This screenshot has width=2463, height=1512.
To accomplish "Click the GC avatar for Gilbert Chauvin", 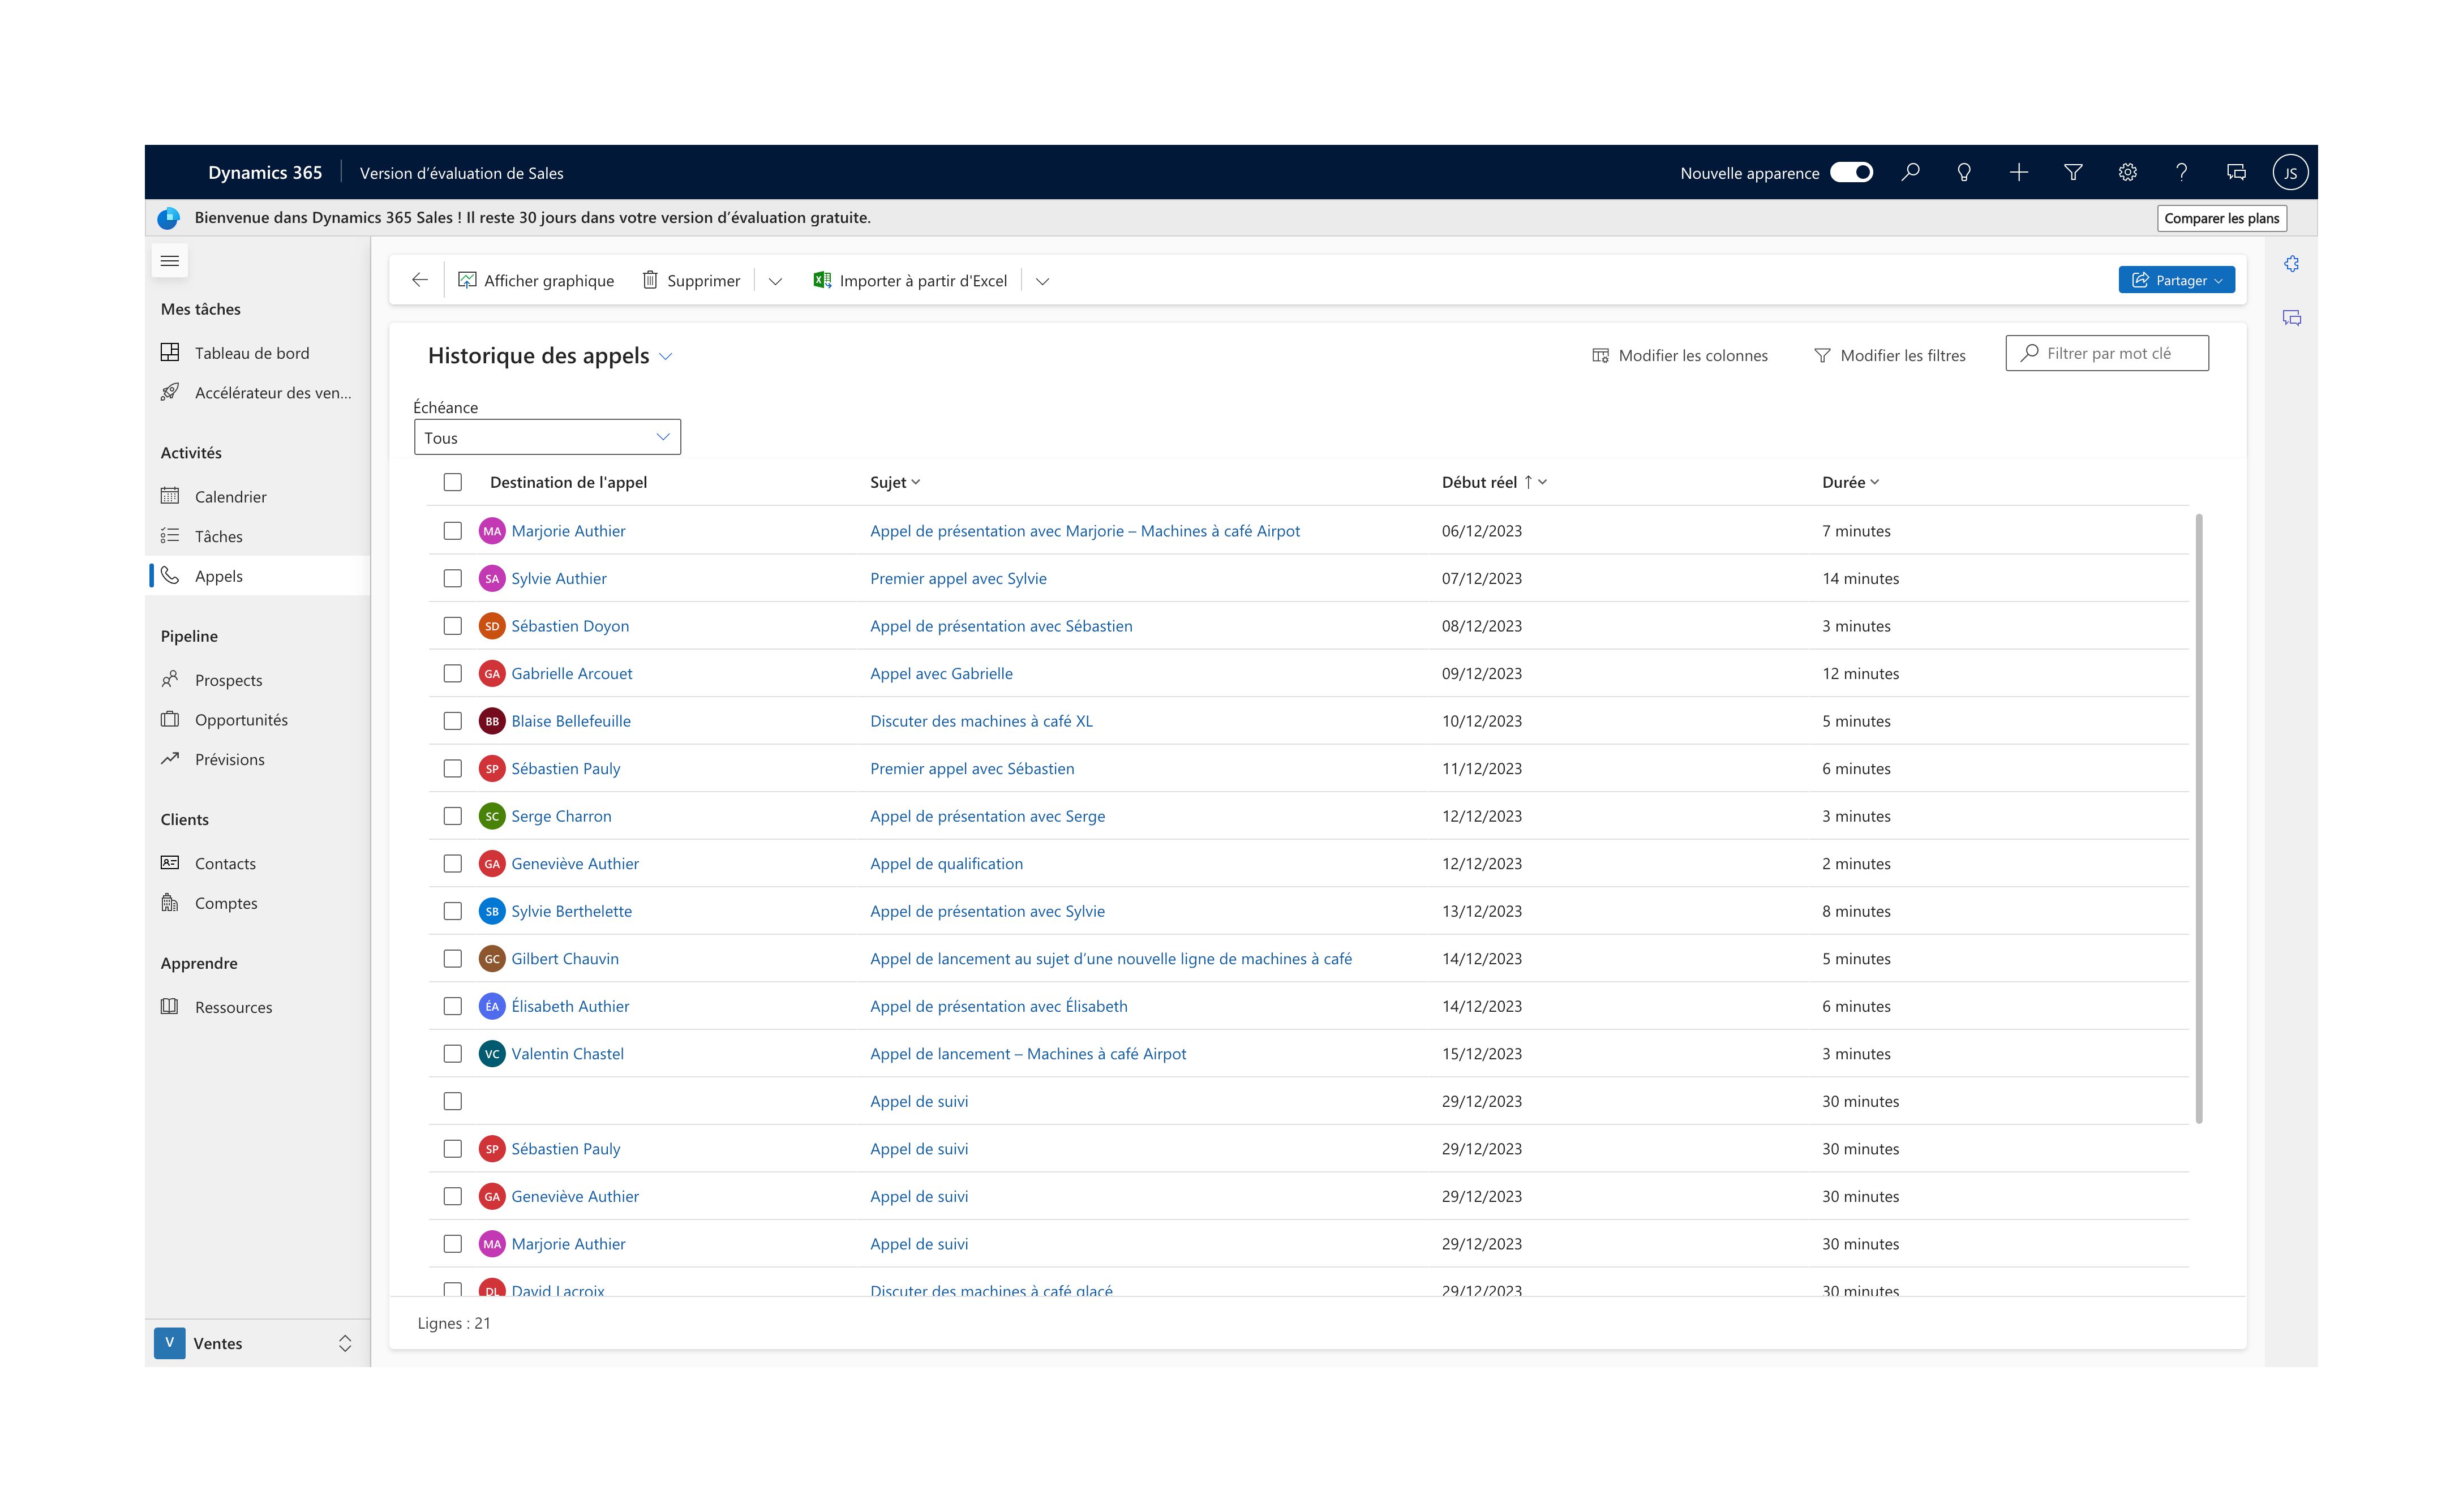I will click(492, 959).
